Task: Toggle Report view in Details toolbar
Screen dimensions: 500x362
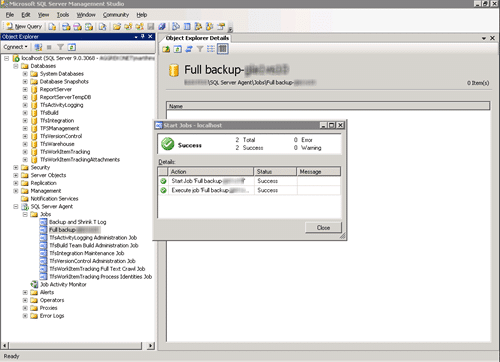Action: [x=222, y=49]
